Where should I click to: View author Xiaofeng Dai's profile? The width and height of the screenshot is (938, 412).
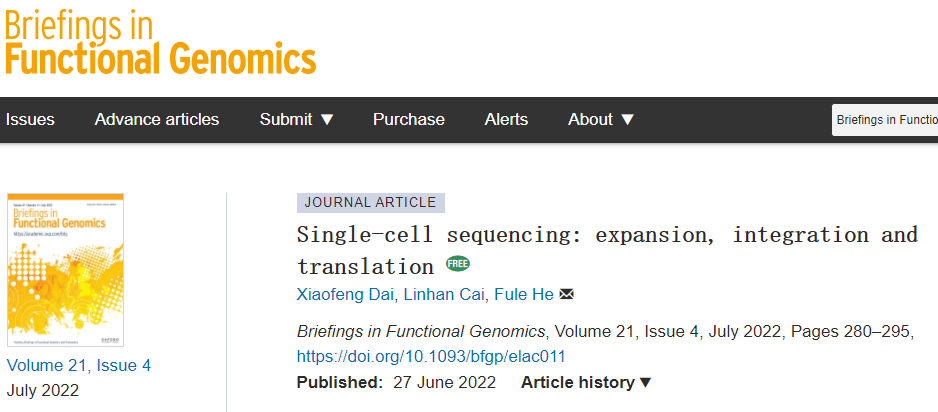pyautogui.click(x=347, y=294)
